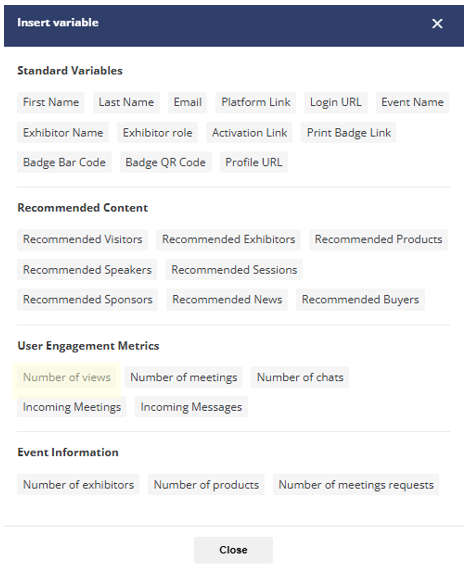The width and height of the screenshot is (468, 572).
Task: Insert the Event Name variable
Action: (412, 103)
